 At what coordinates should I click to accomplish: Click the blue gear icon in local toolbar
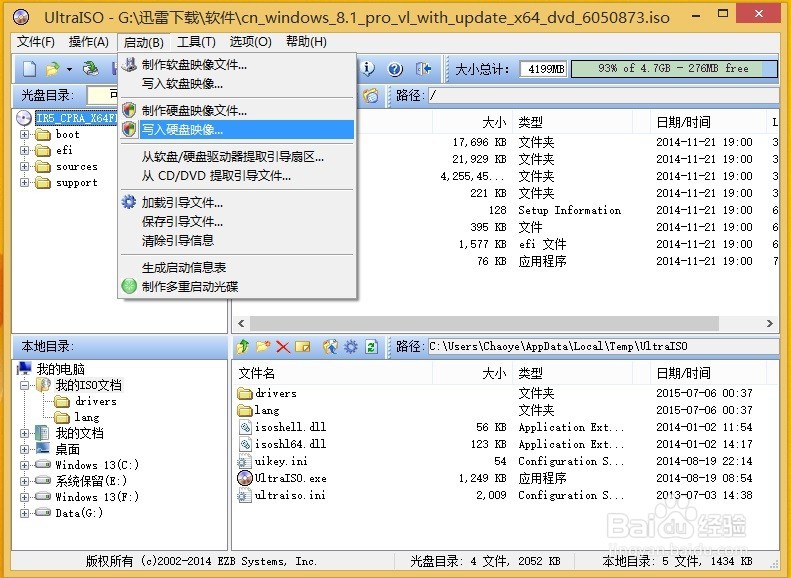tap(351, 346)
